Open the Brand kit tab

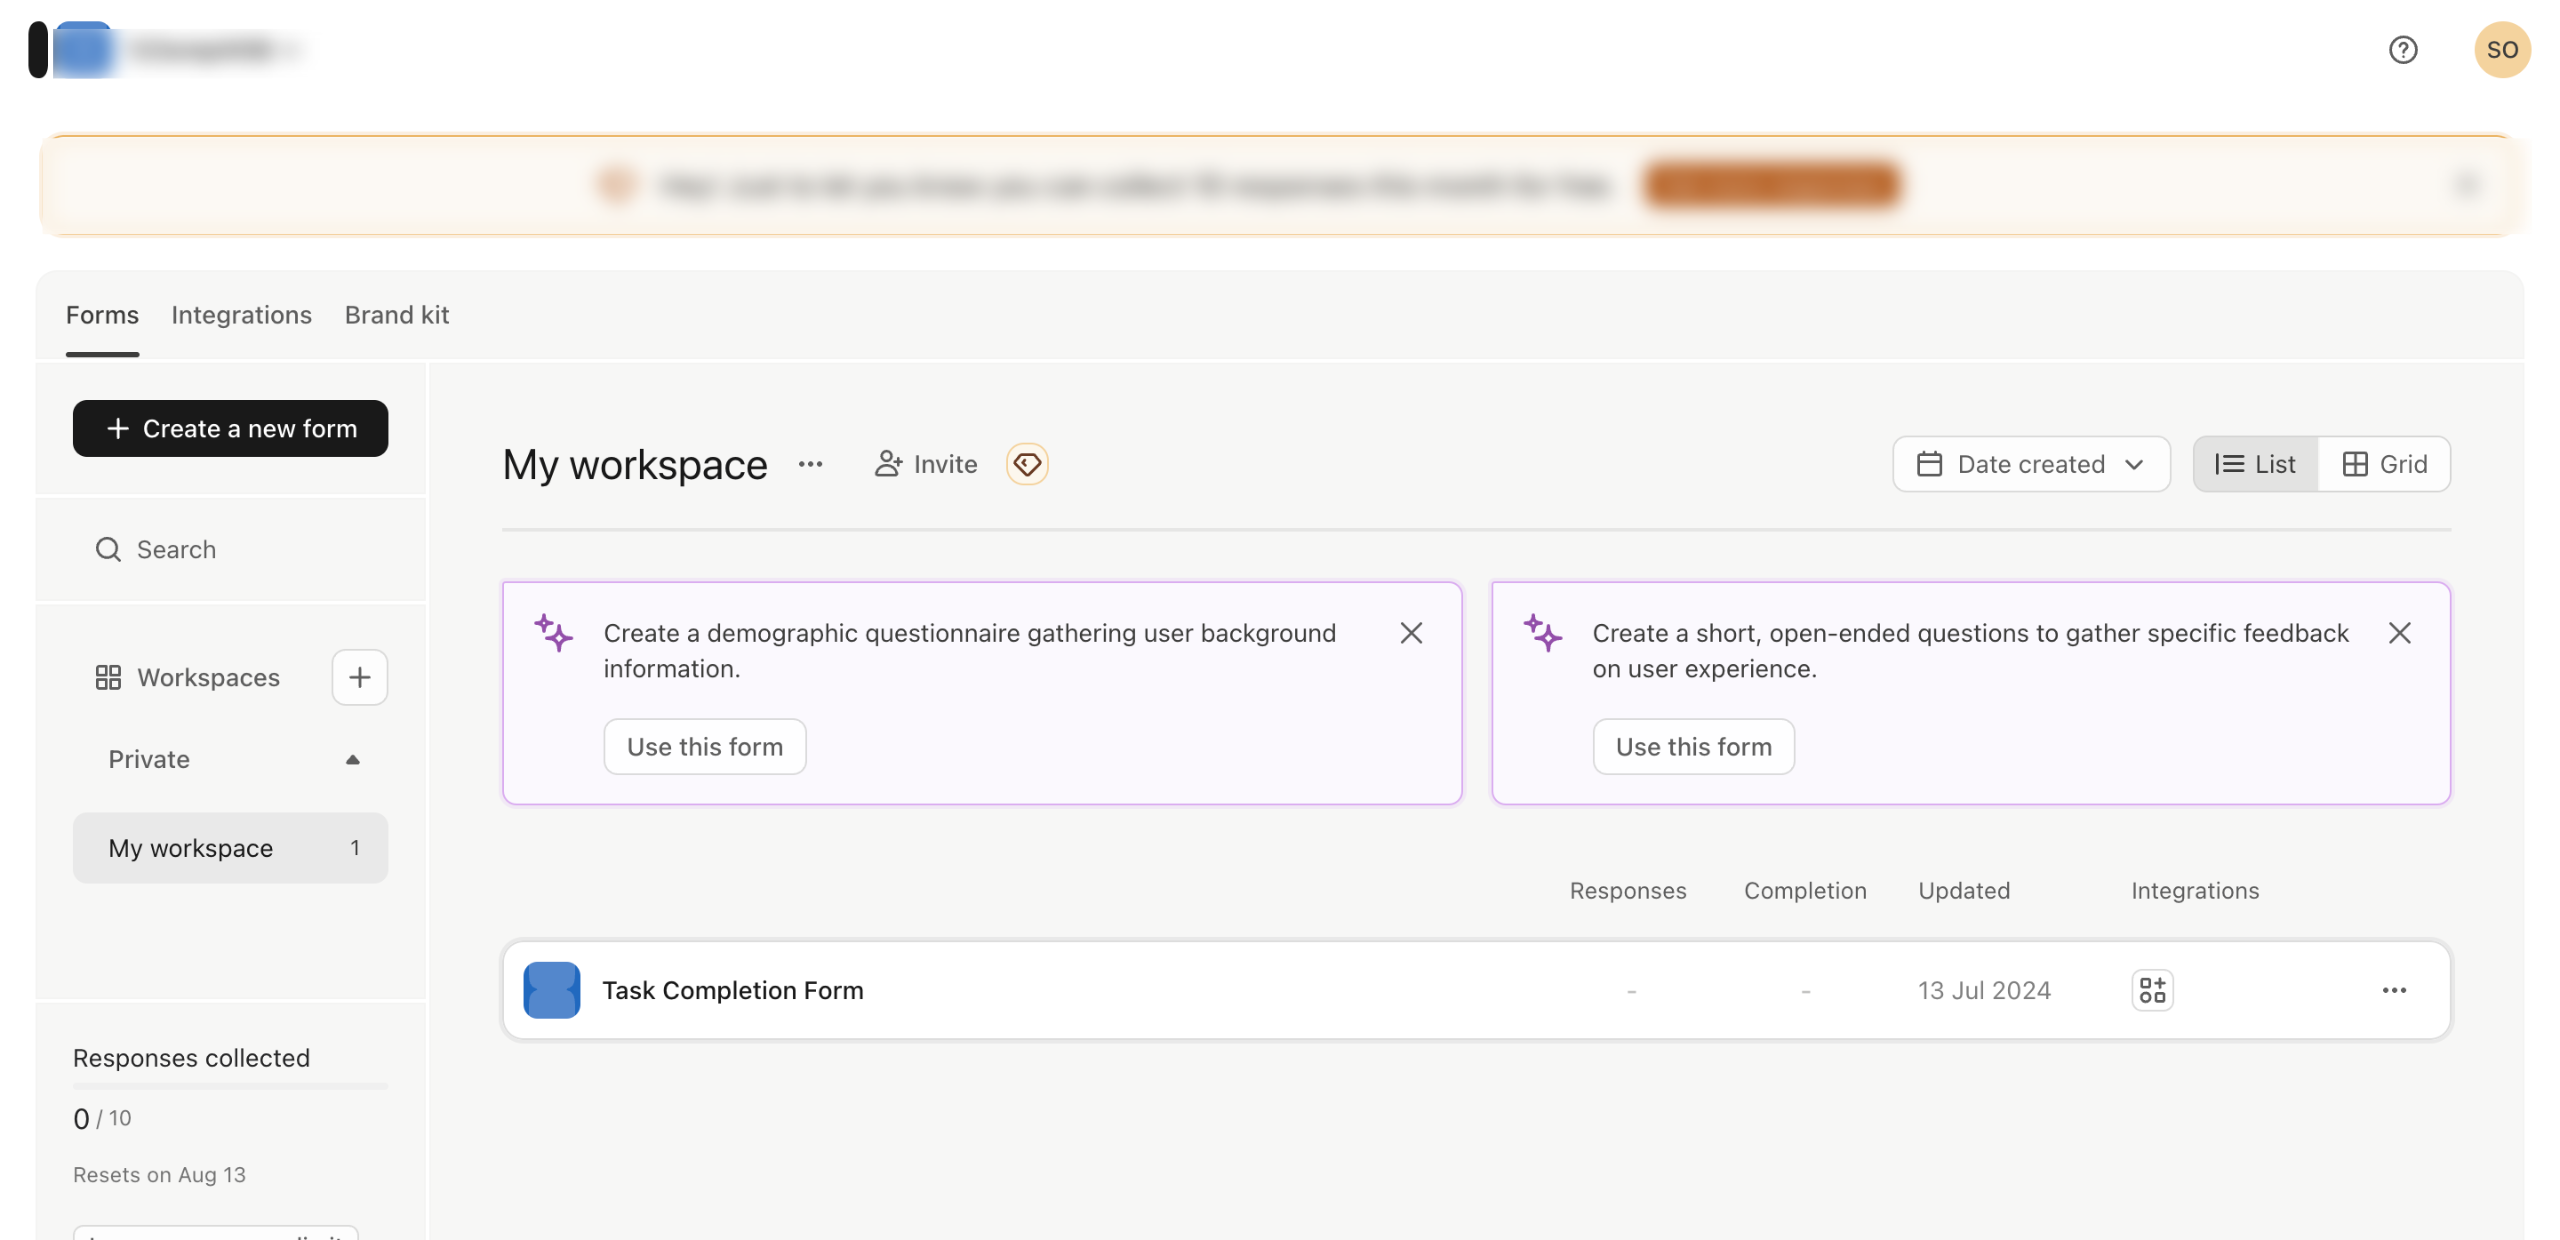click(x=396, y=315)
